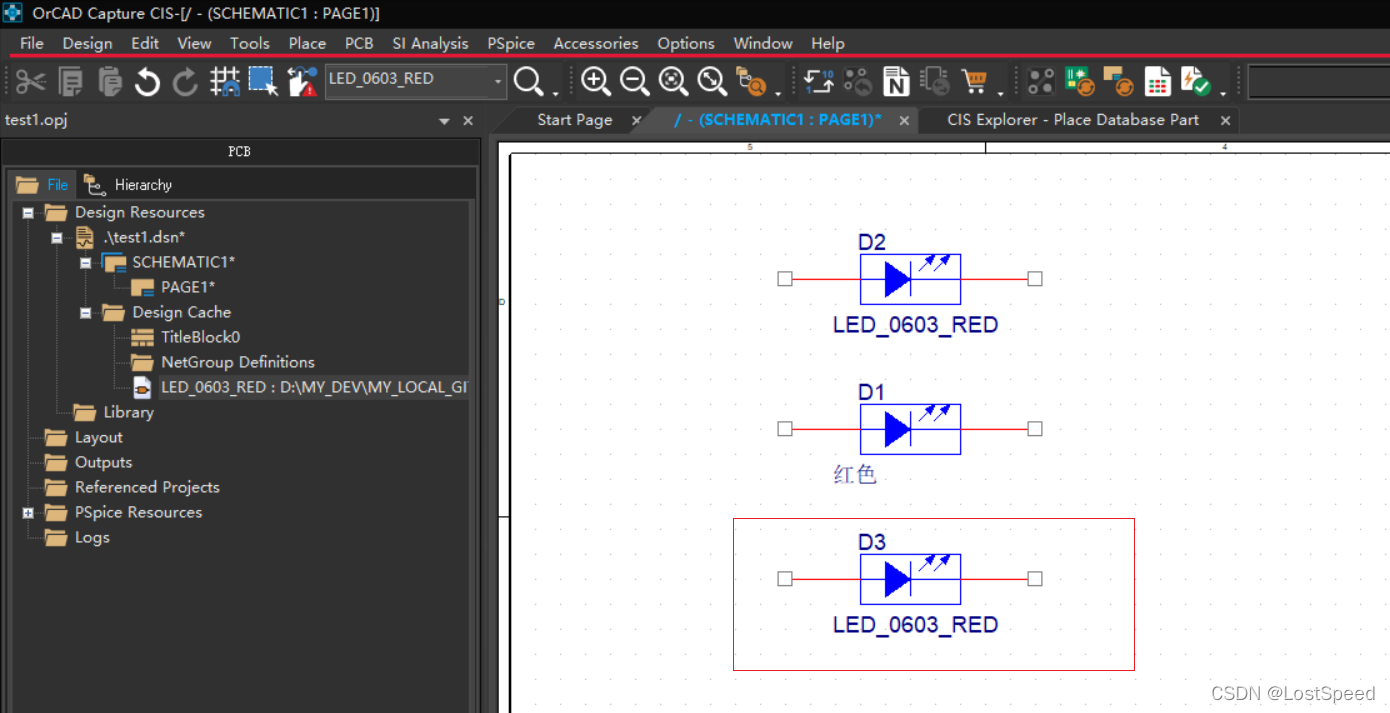The height and width of the screenshot is (713, 1390).
Task: Close the Start Page tab
Action: click(x=636, y=120)
